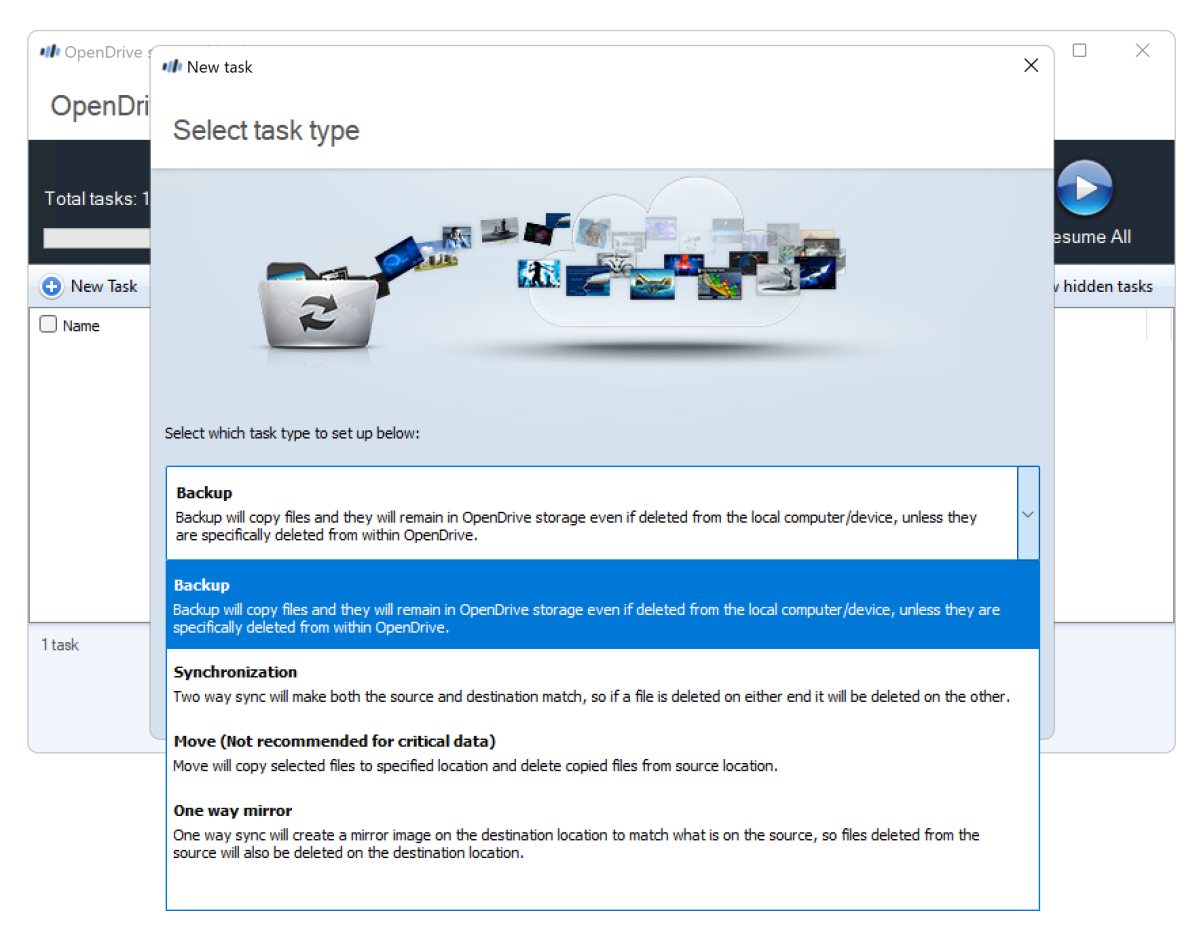1199x930 pixels.
Task: Click the OpenDrive logo in New task title bar
Action: point(172,67)
